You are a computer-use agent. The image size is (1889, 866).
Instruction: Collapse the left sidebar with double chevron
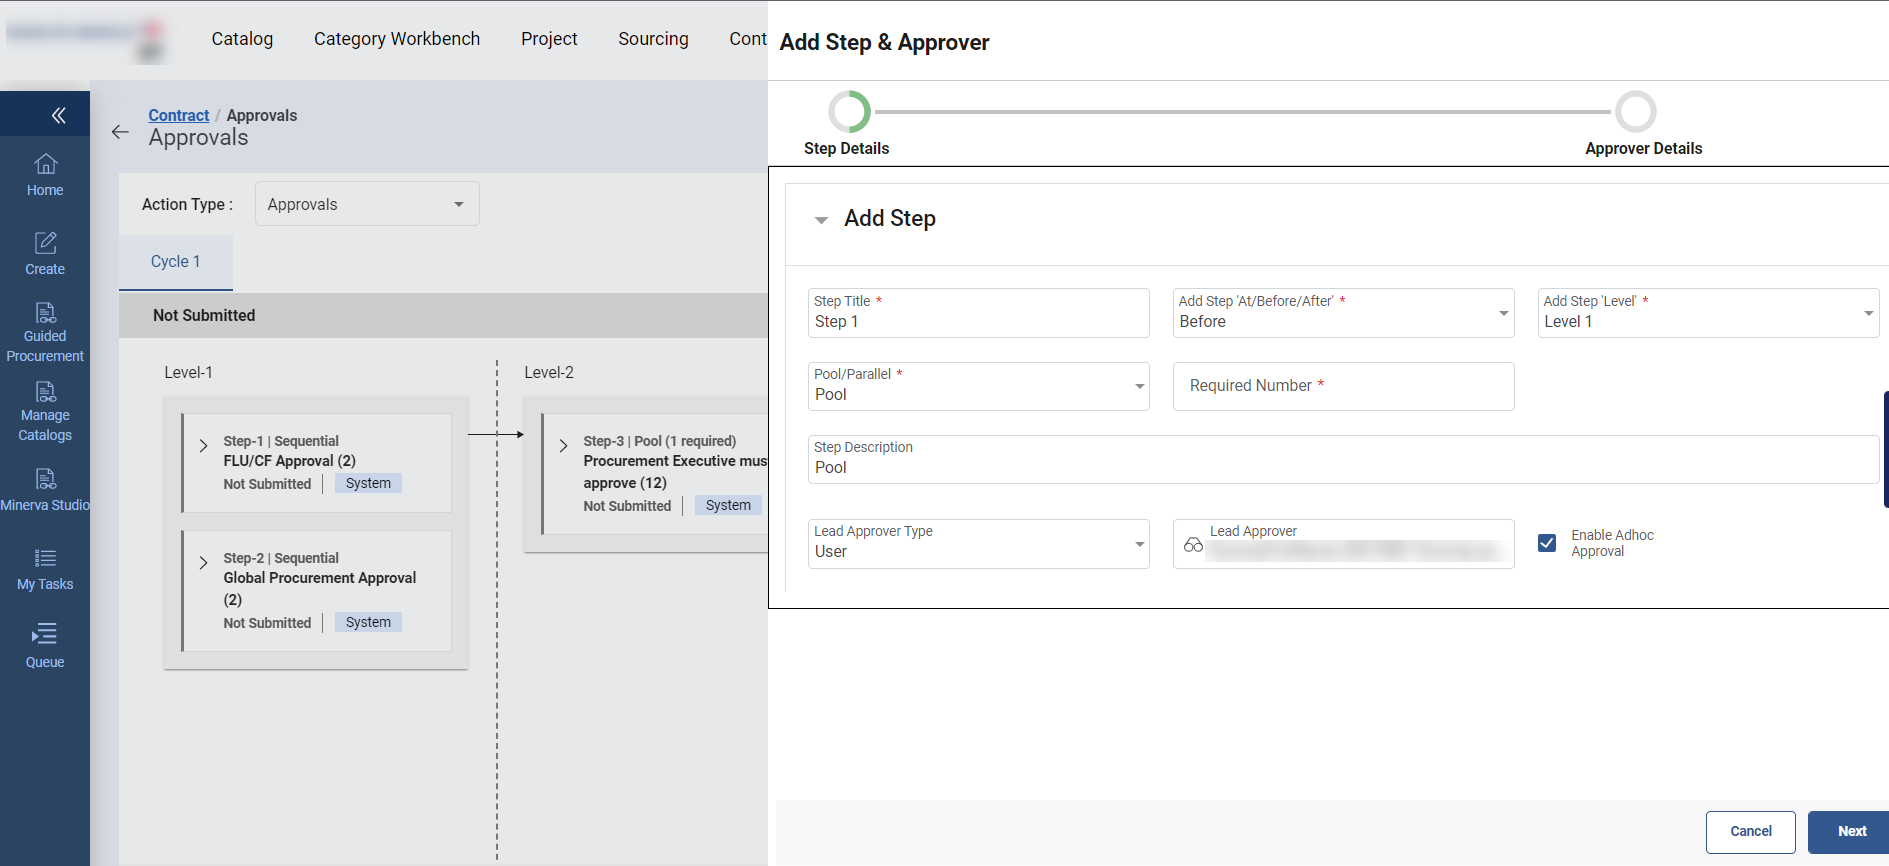pyautogui.click(x=58, y=116)
